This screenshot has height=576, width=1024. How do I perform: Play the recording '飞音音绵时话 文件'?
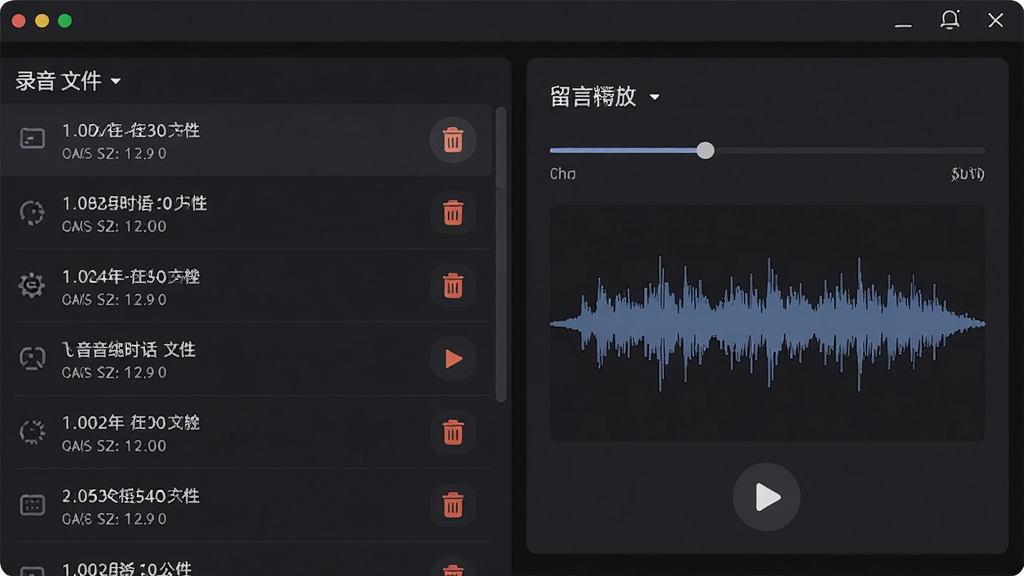453,359
